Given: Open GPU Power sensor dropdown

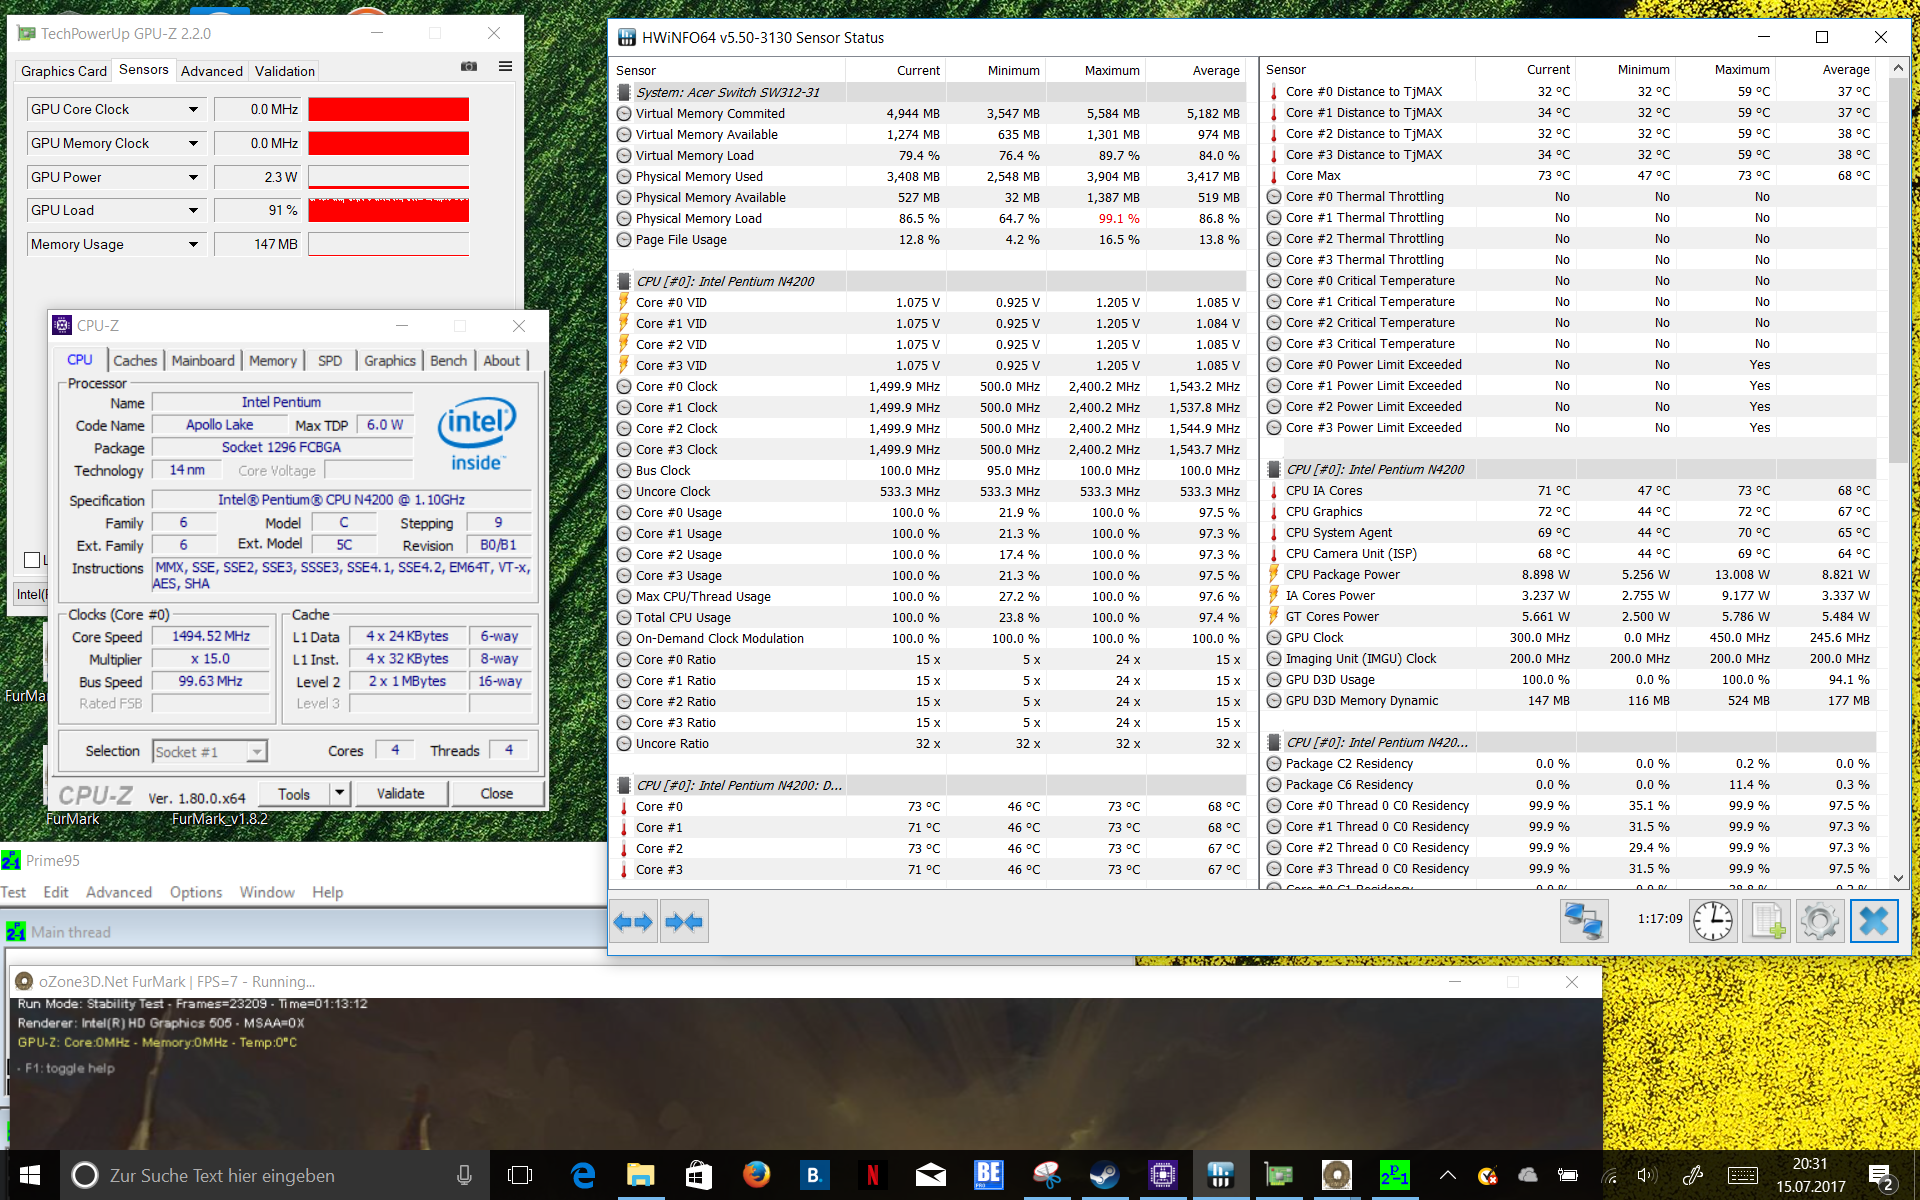Looking at the screenshot, I should coord(193,177).
